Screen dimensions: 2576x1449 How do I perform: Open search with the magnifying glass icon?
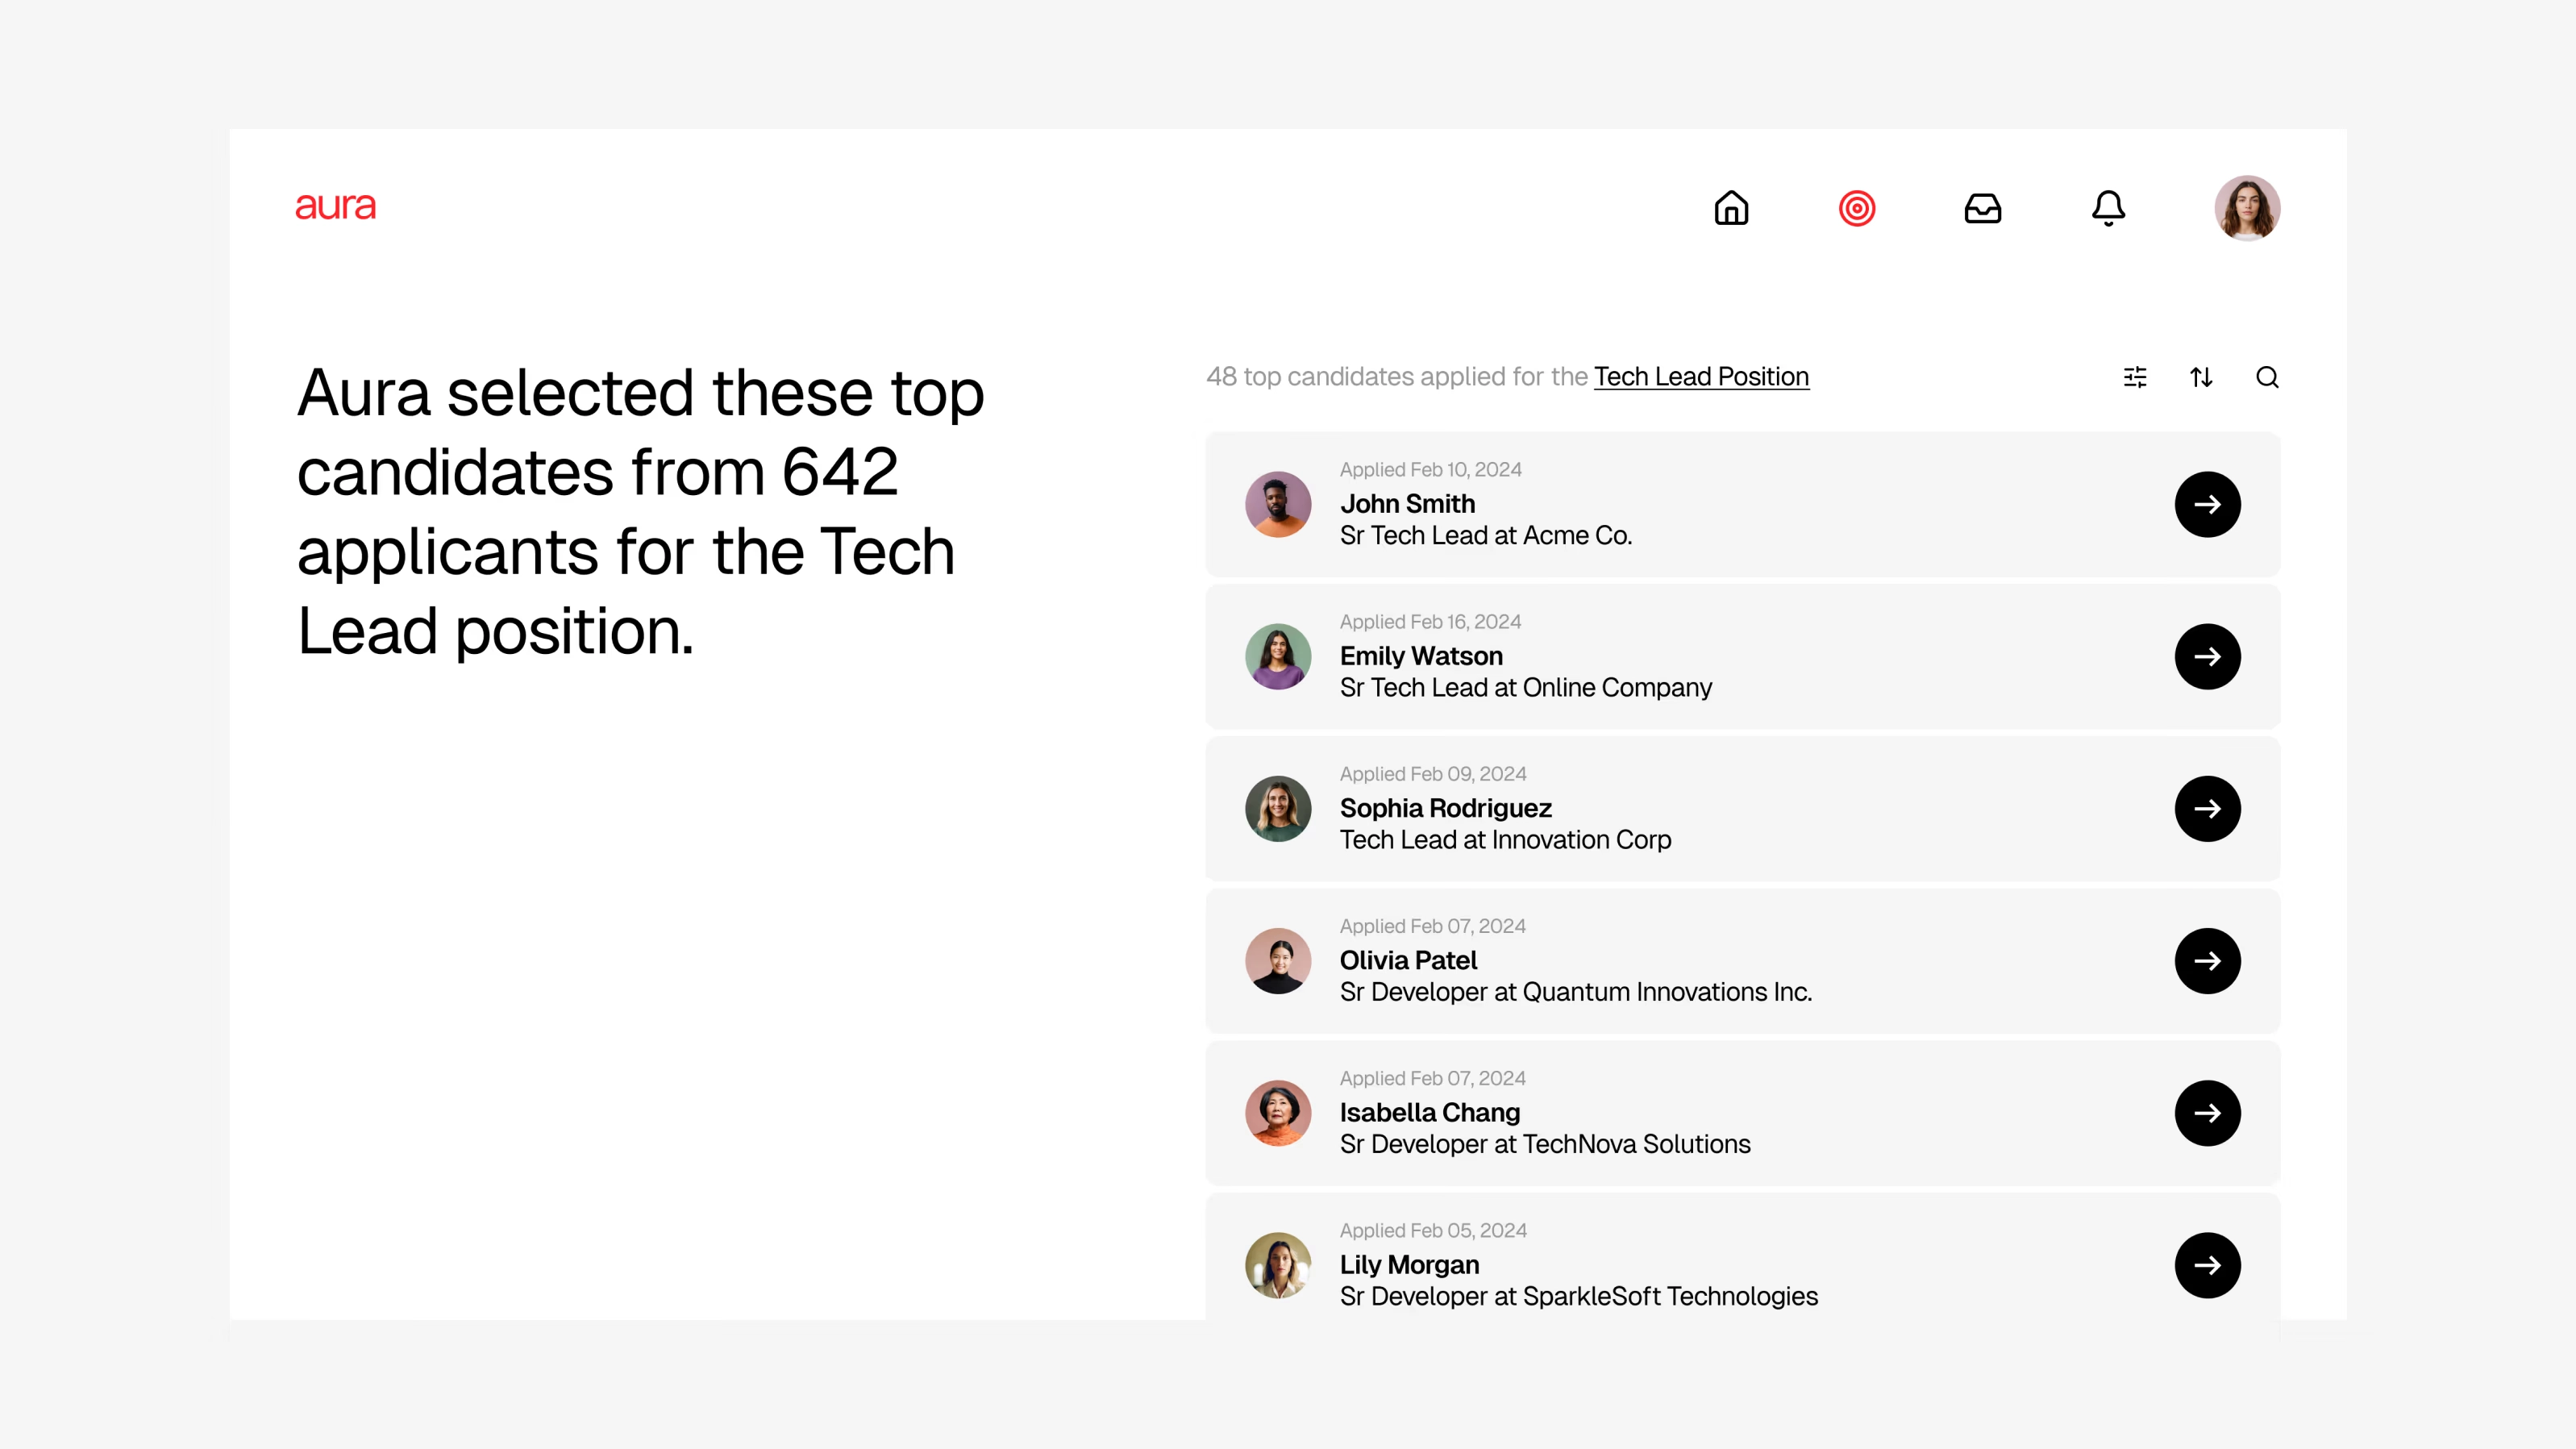point(2267,377)
